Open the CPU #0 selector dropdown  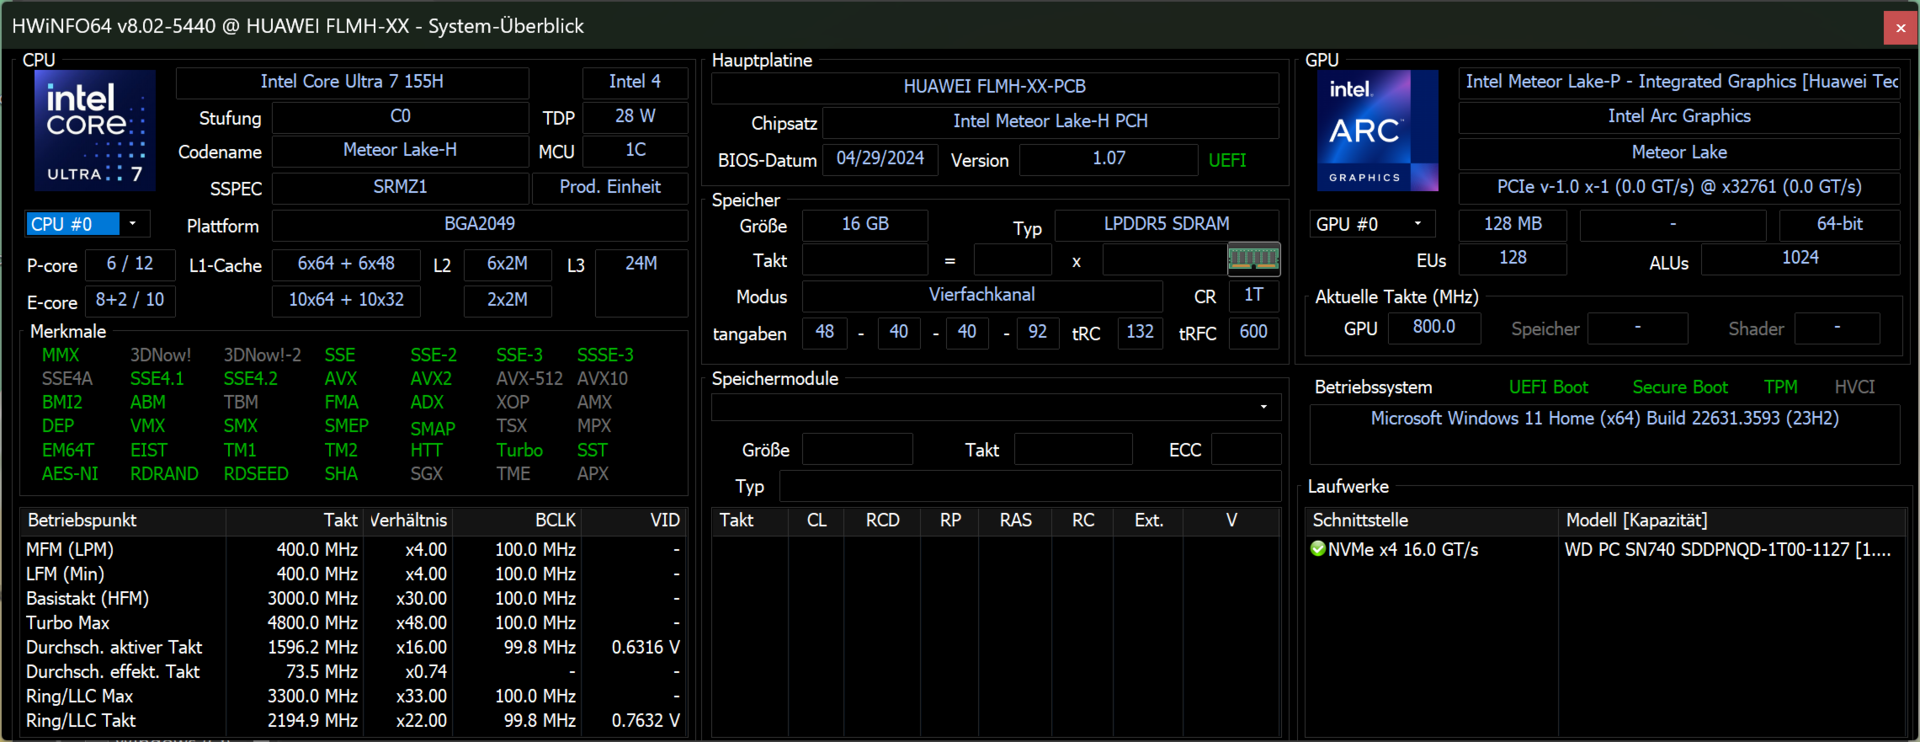point(132,224)
